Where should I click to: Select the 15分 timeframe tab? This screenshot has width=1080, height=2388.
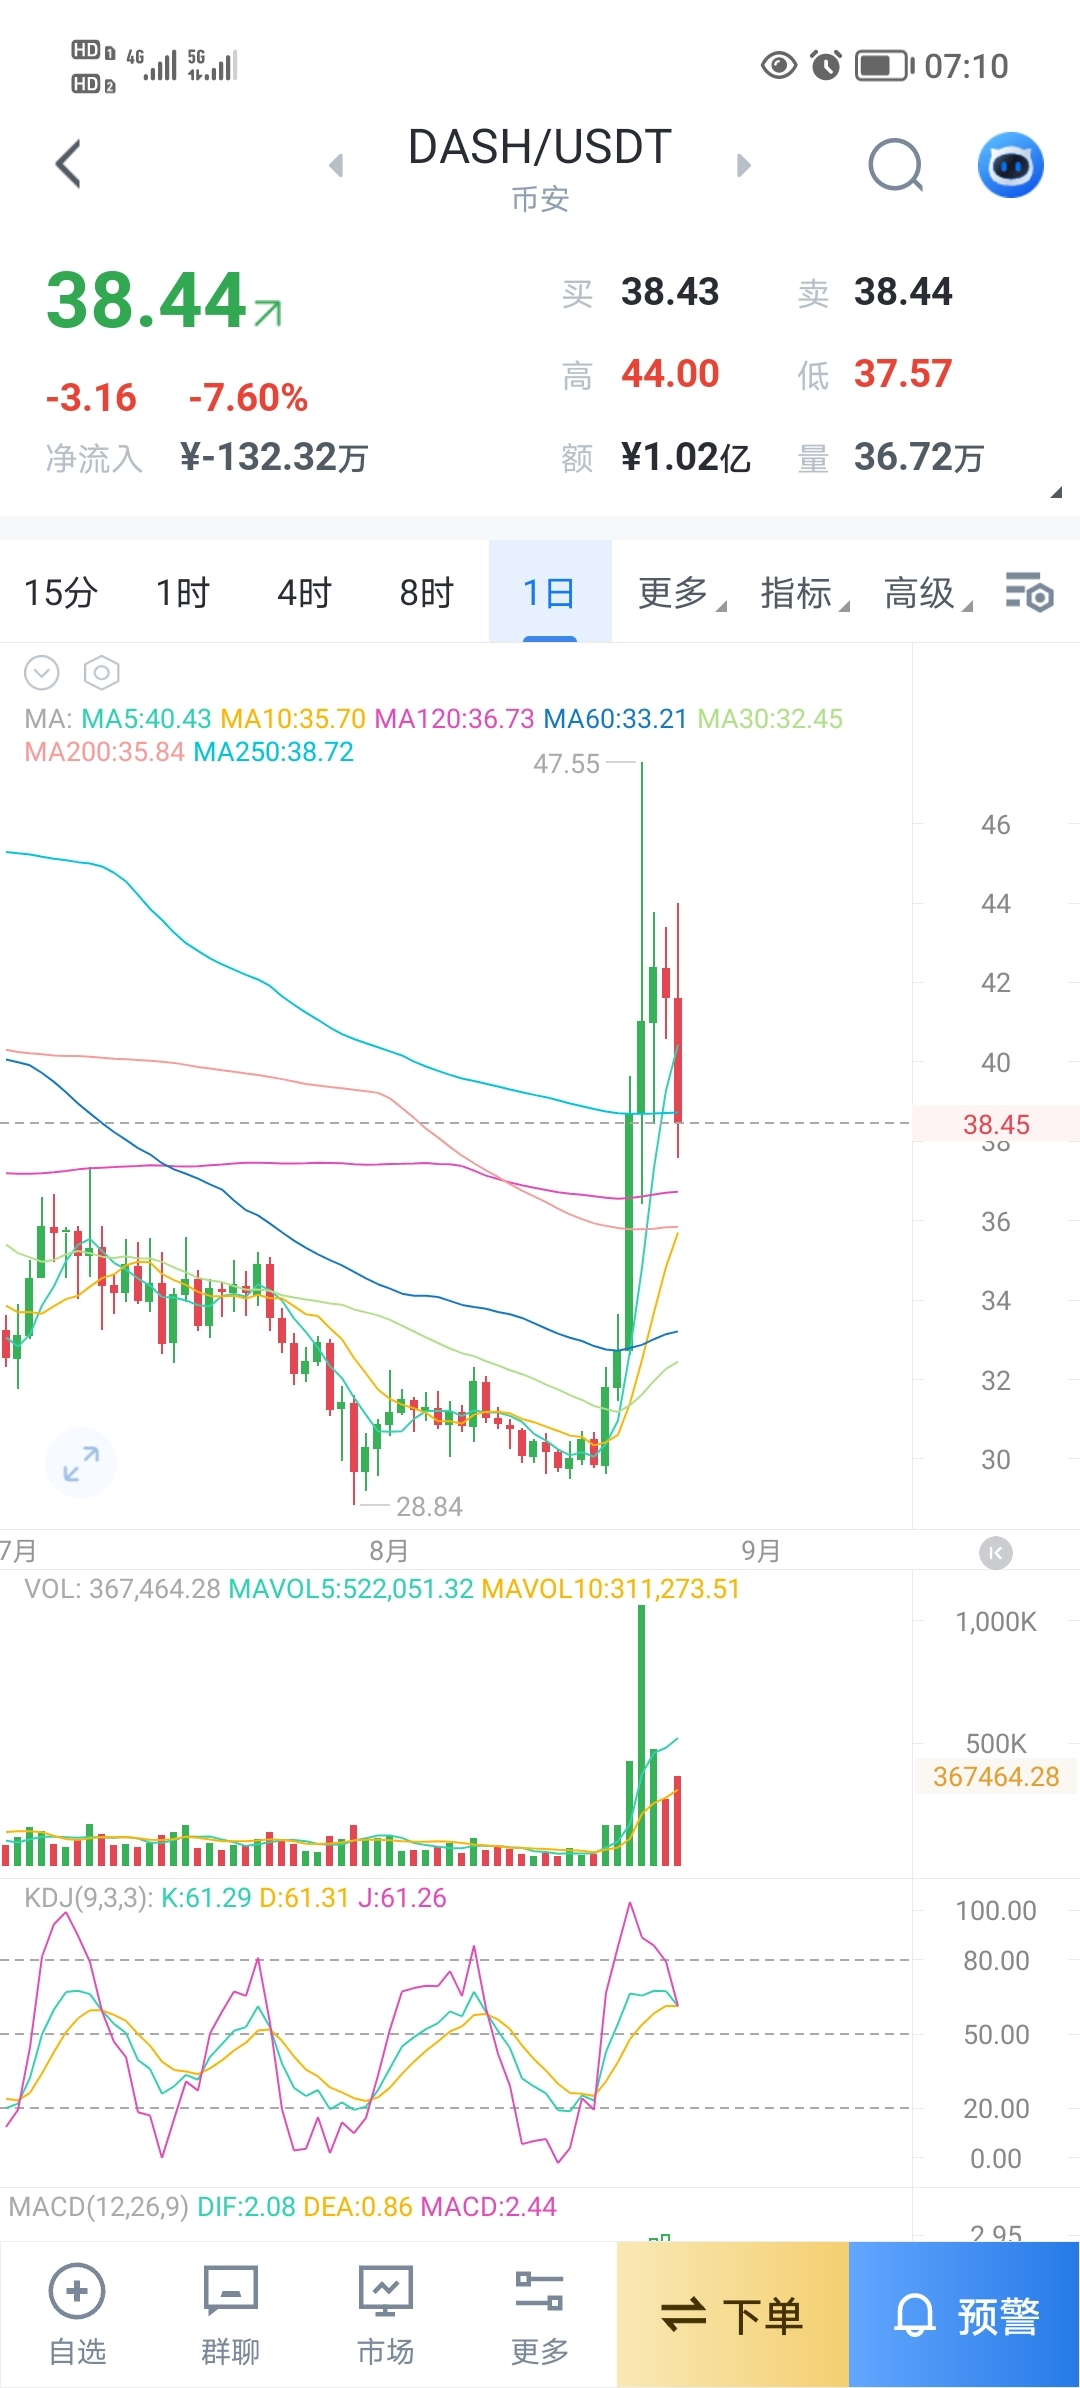tap(60, 593)
